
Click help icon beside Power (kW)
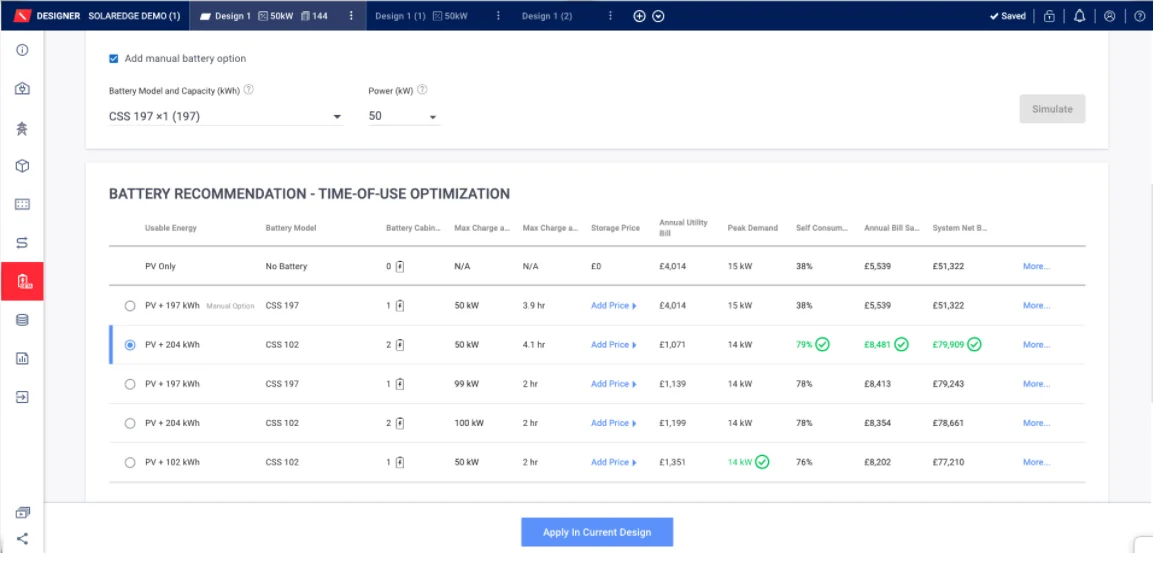click(422, 90)
